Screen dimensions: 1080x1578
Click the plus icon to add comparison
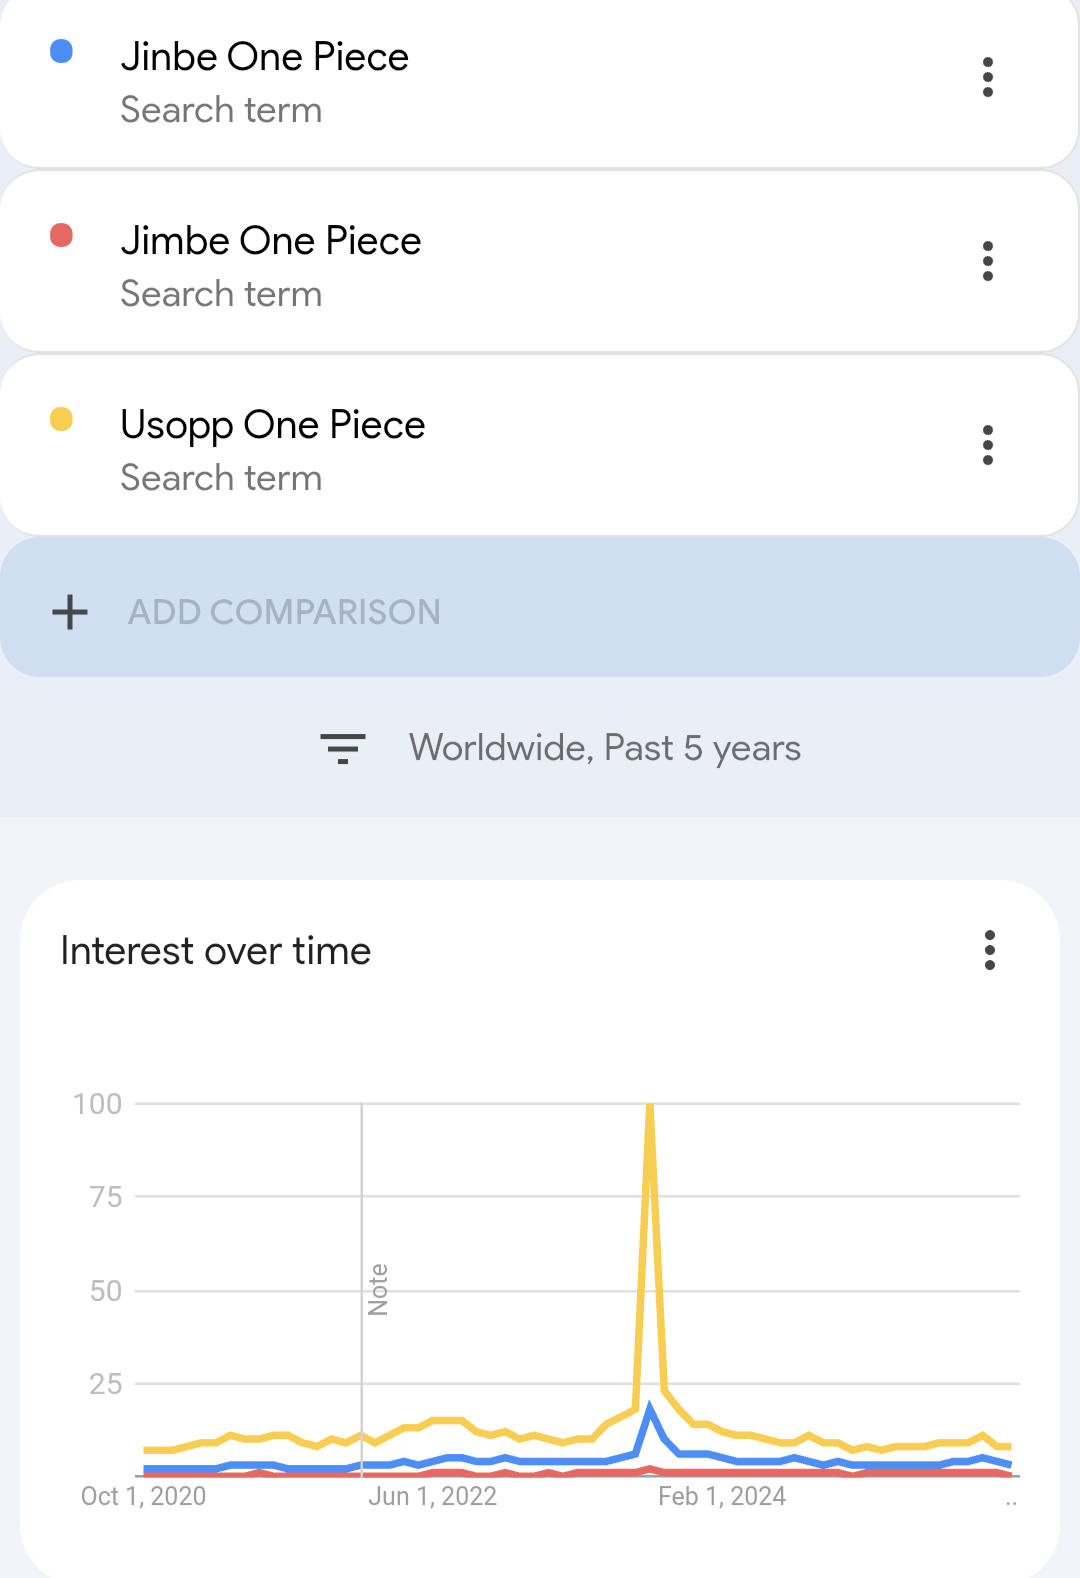coord(70,612)
